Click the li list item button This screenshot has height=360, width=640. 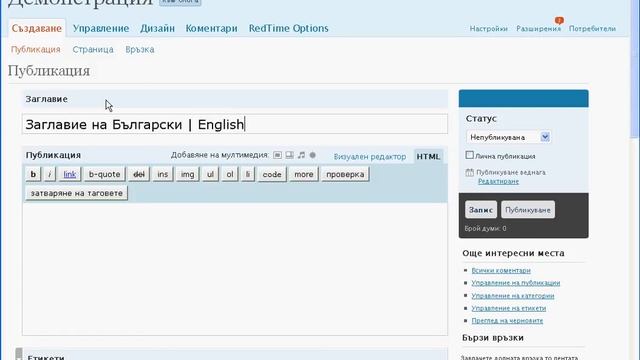248,174
